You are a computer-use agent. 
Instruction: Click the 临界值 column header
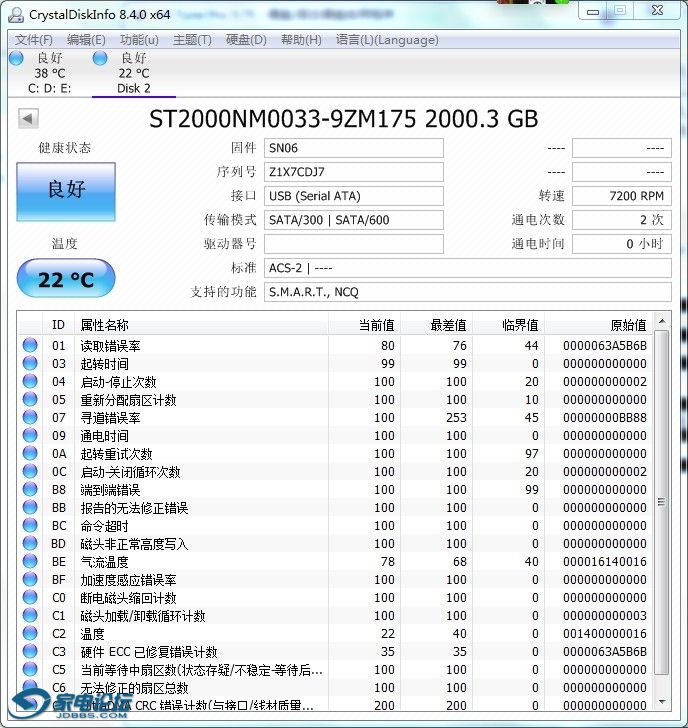[x=508, y=325]
